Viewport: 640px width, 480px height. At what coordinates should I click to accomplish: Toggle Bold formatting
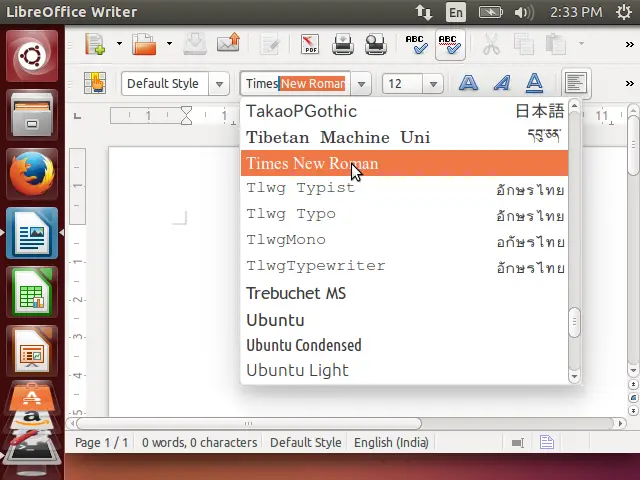[469, 83]
